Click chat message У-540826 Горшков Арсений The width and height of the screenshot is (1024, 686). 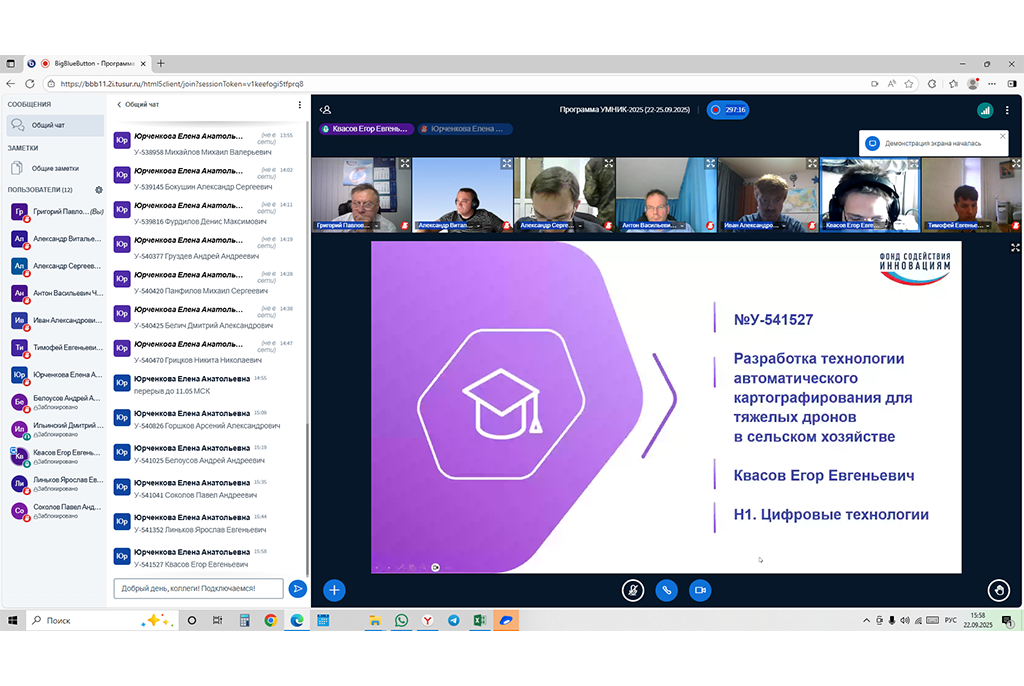point(206,426)
